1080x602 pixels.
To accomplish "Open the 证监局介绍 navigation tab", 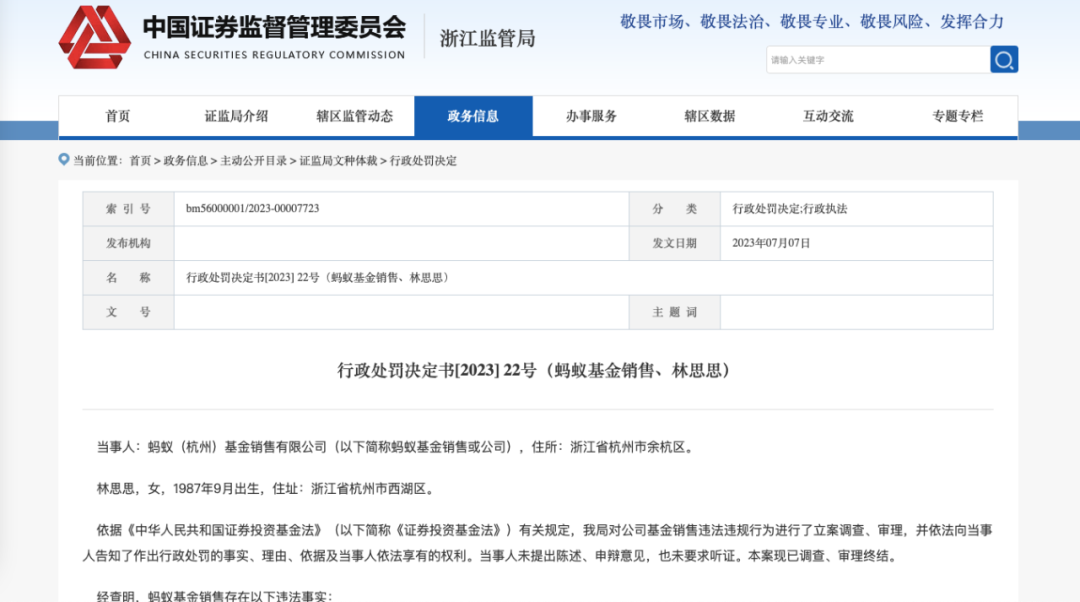I will pos(236,116).
